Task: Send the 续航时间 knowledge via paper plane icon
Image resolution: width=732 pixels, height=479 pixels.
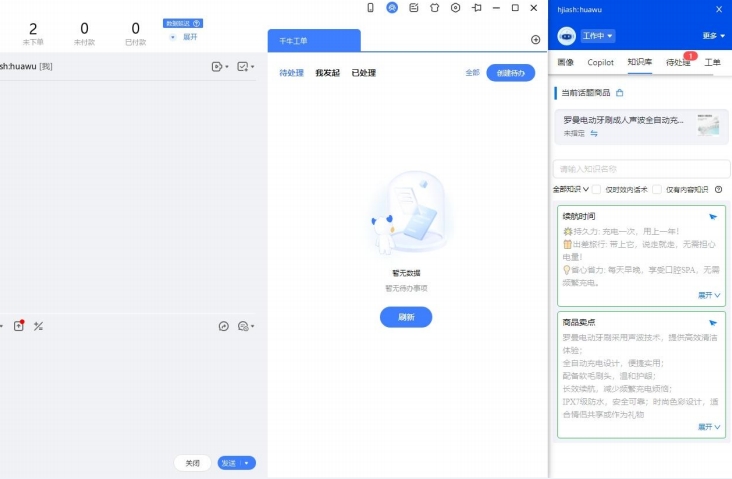Action: (713, 217)
